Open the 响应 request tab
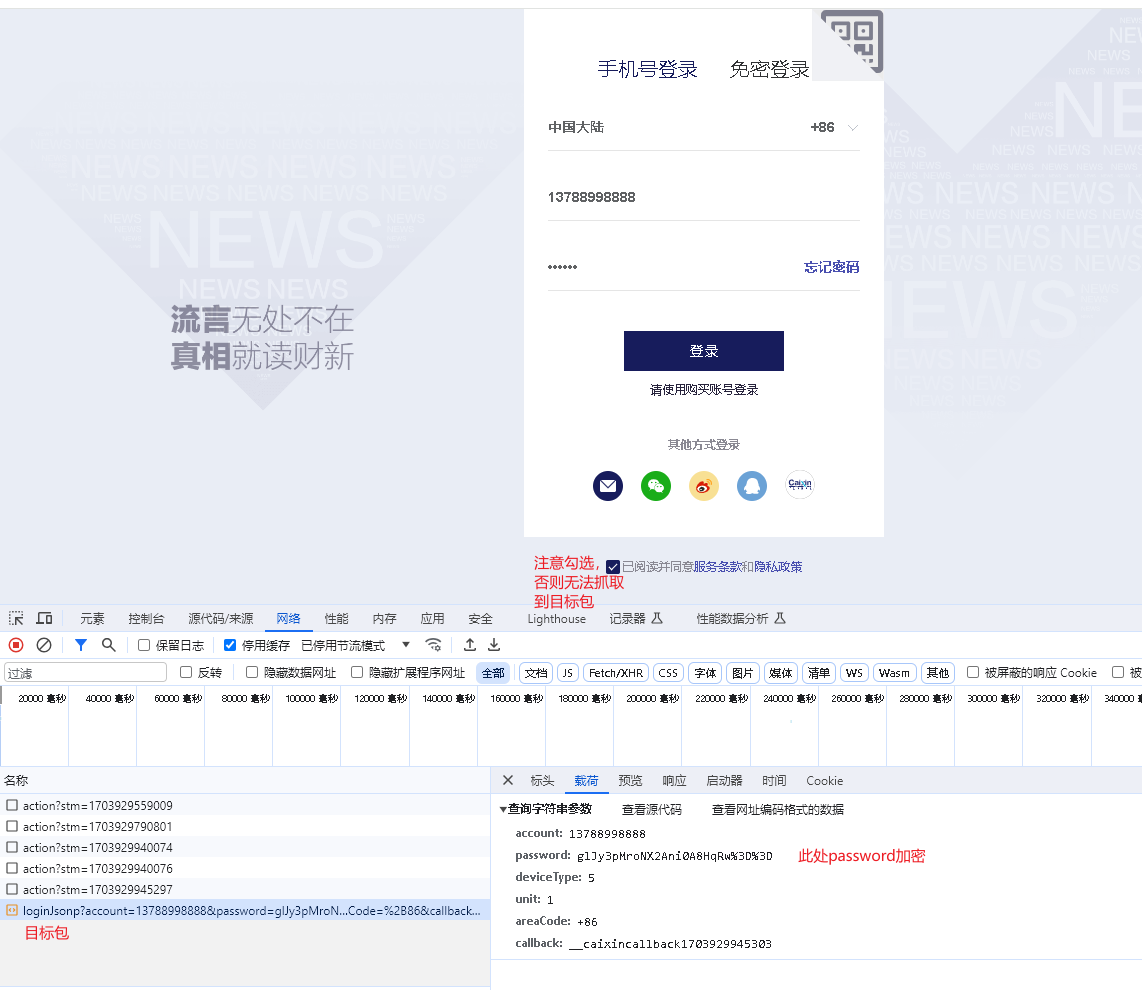 tap(674, 780)
